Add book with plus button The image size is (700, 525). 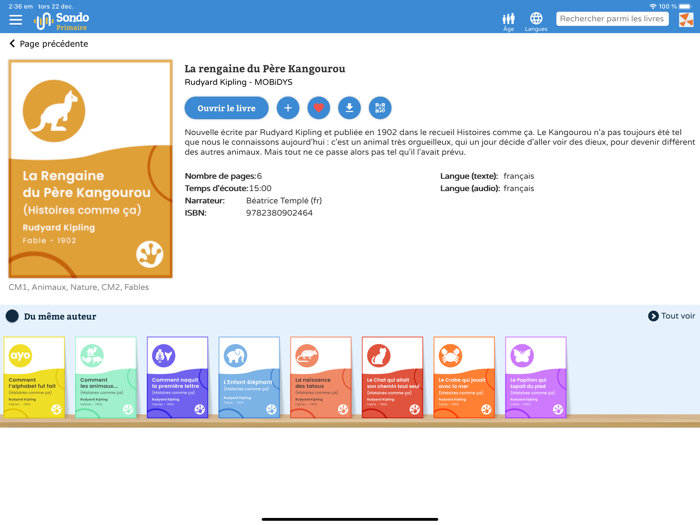click(288, 108)
